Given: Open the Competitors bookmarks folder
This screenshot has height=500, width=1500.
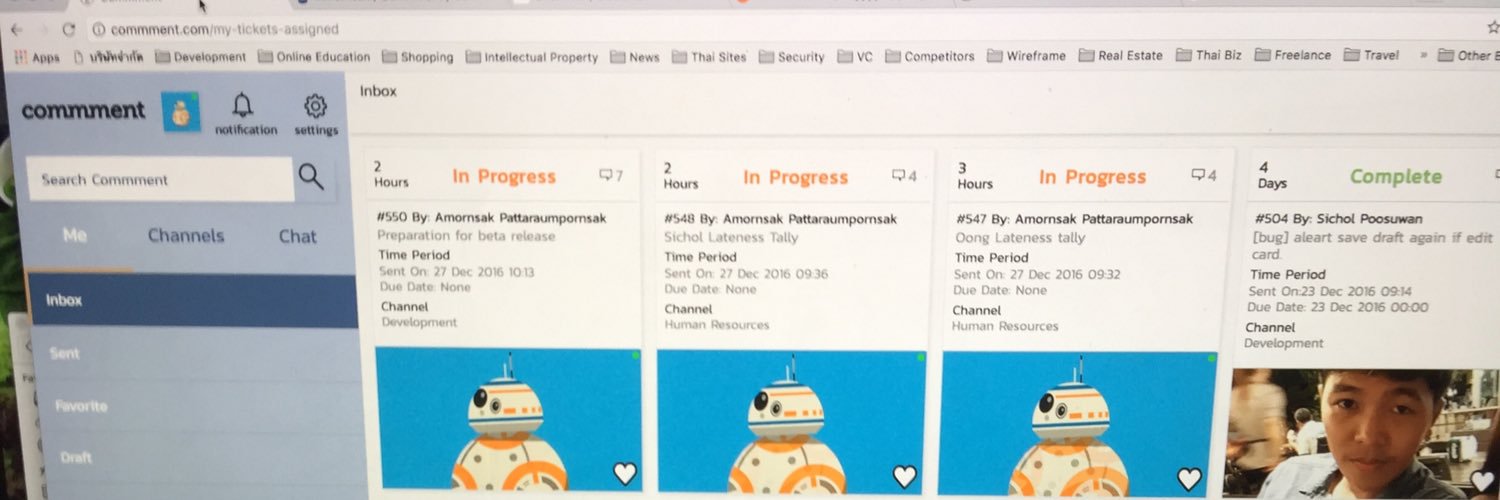Looking at the screenshot, I should pos(929,57).
